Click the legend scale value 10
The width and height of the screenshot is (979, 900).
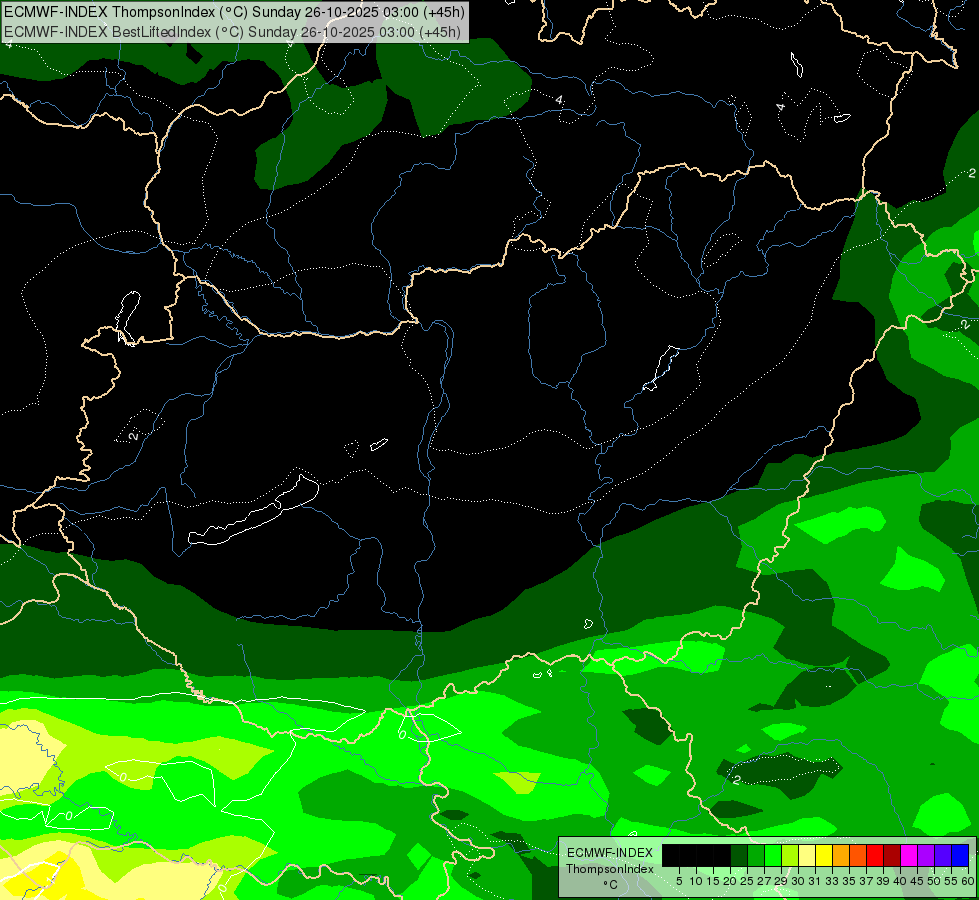tap(696, 881)
